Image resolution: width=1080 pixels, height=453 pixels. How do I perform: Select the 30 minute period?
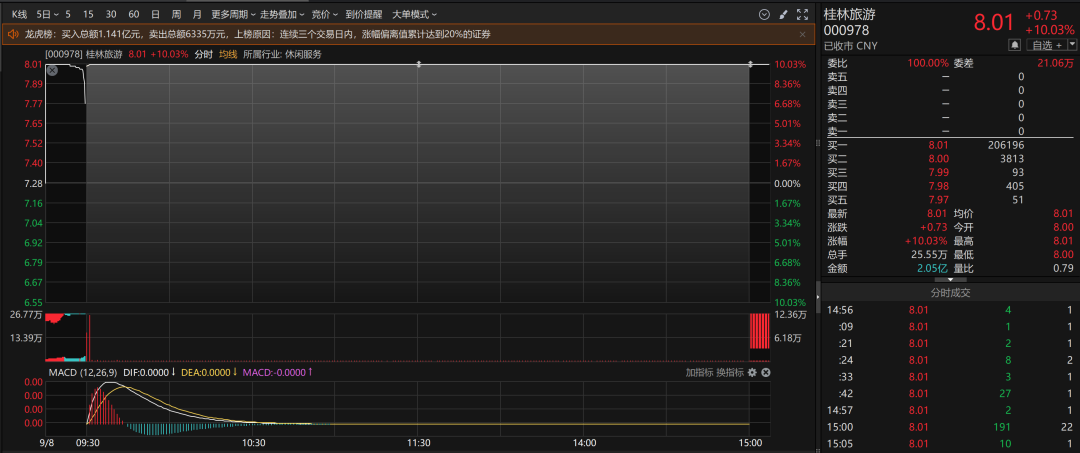(x=111, y=14)
